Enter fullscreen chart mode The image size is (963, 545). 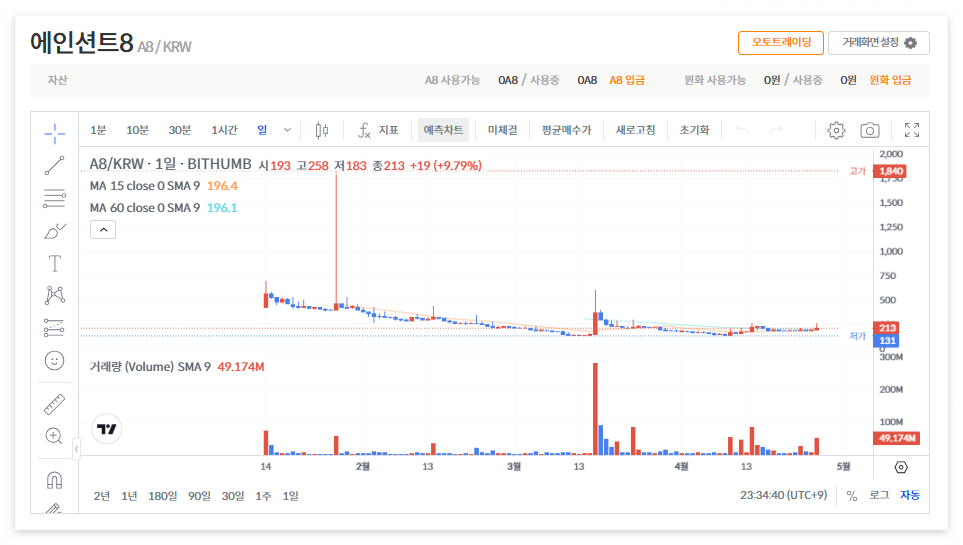(912, 130)
